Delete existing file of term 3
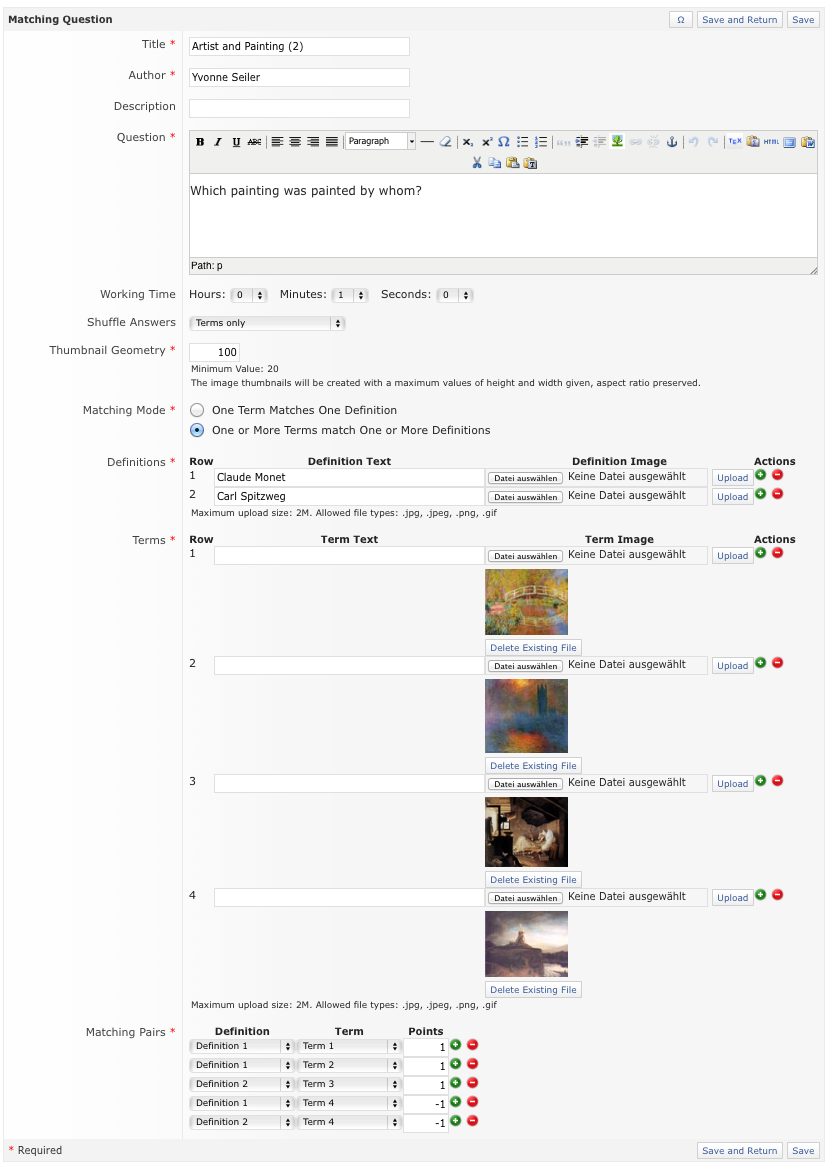Screen dimensions: 835x1170 (x=533, y=880)
